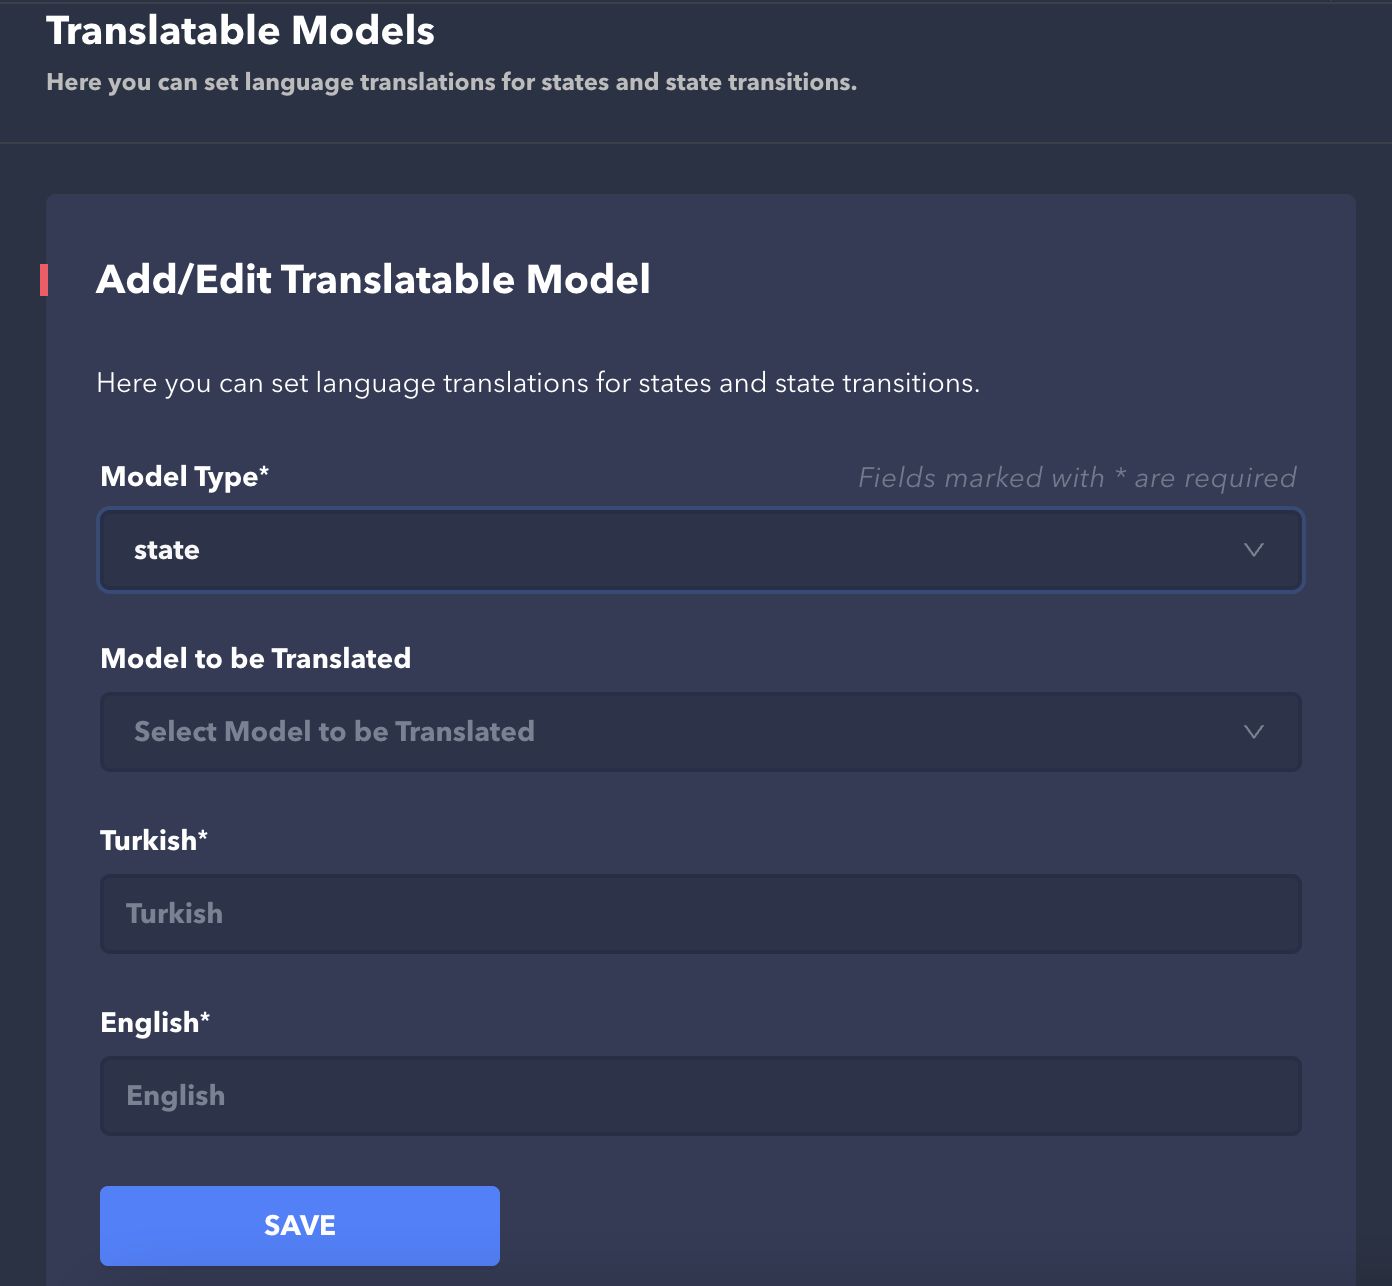This screenshot has width=1392, height=1286.
Task: Click the Translatable Models page title
Action: click(240, 31)
